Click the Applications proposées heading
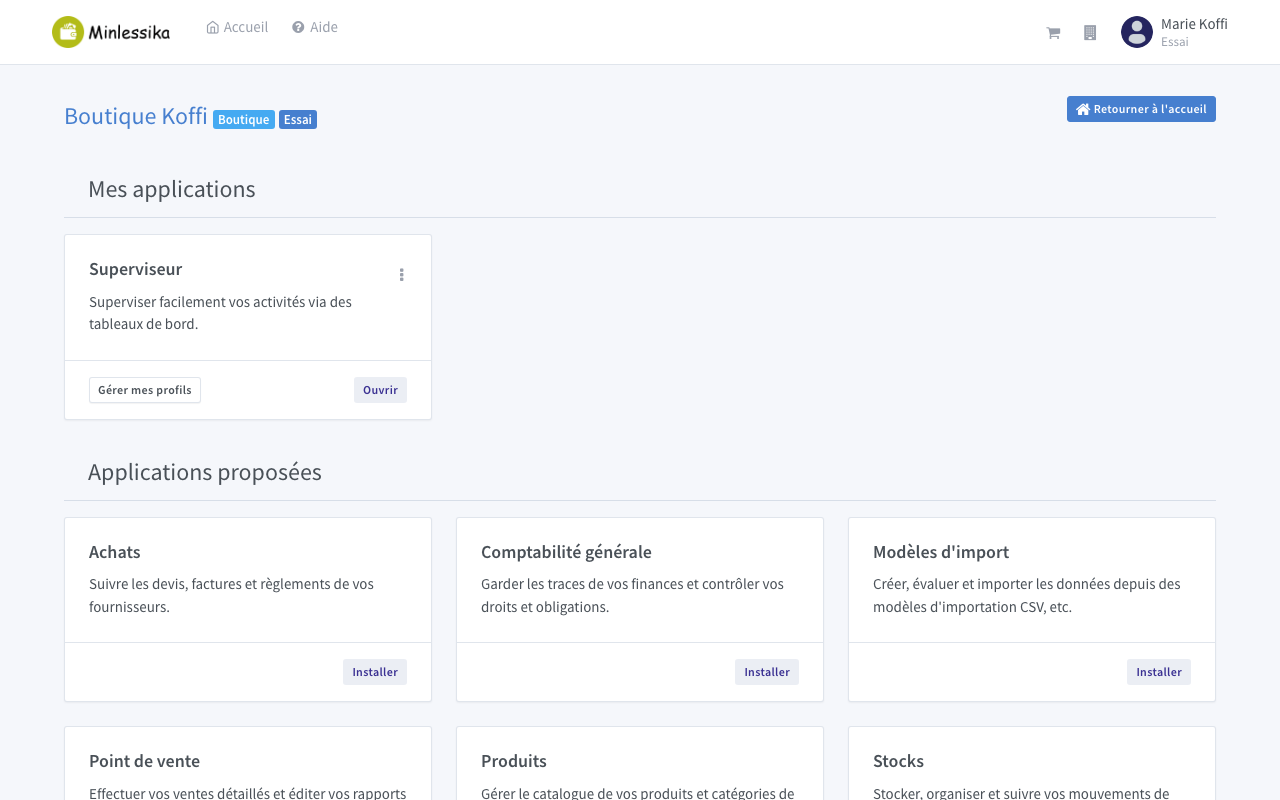This screenshot has width=1280, height=800. [x=205, y=472]
